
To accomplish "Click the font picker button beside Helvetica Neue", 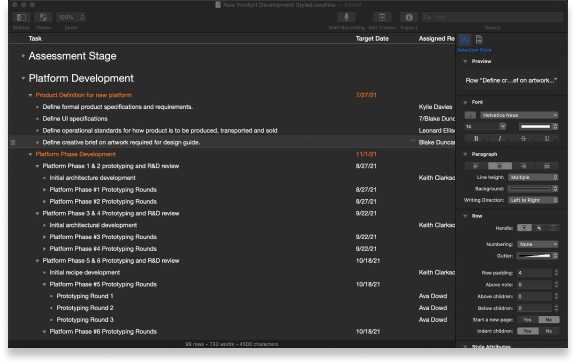I will point(470,115).
